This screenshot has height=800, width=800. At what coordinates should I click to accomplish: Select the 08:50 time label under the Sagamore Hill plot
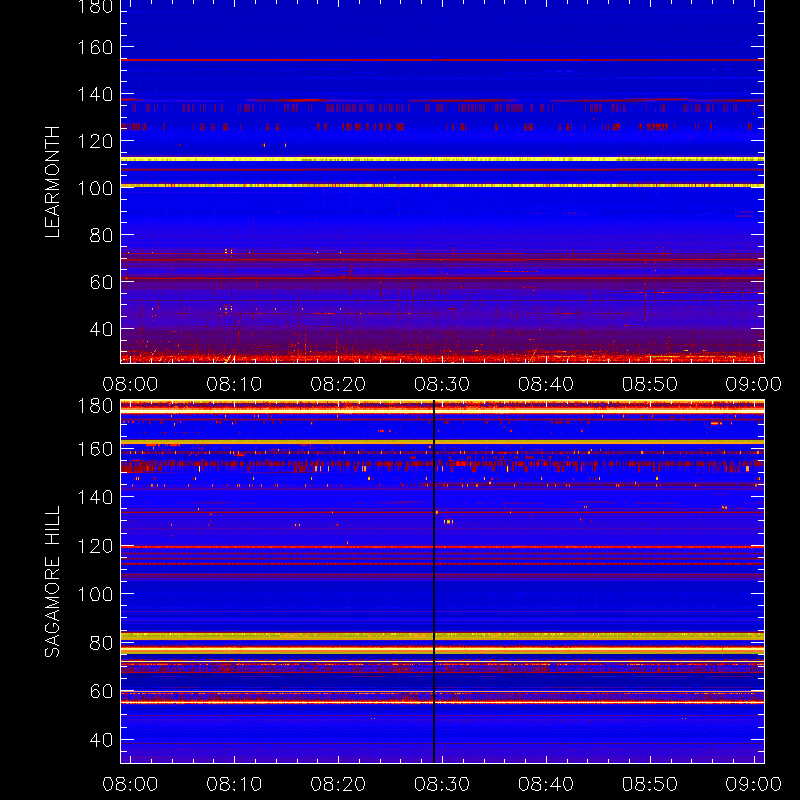pyautogui.click(x=650, y=784)
